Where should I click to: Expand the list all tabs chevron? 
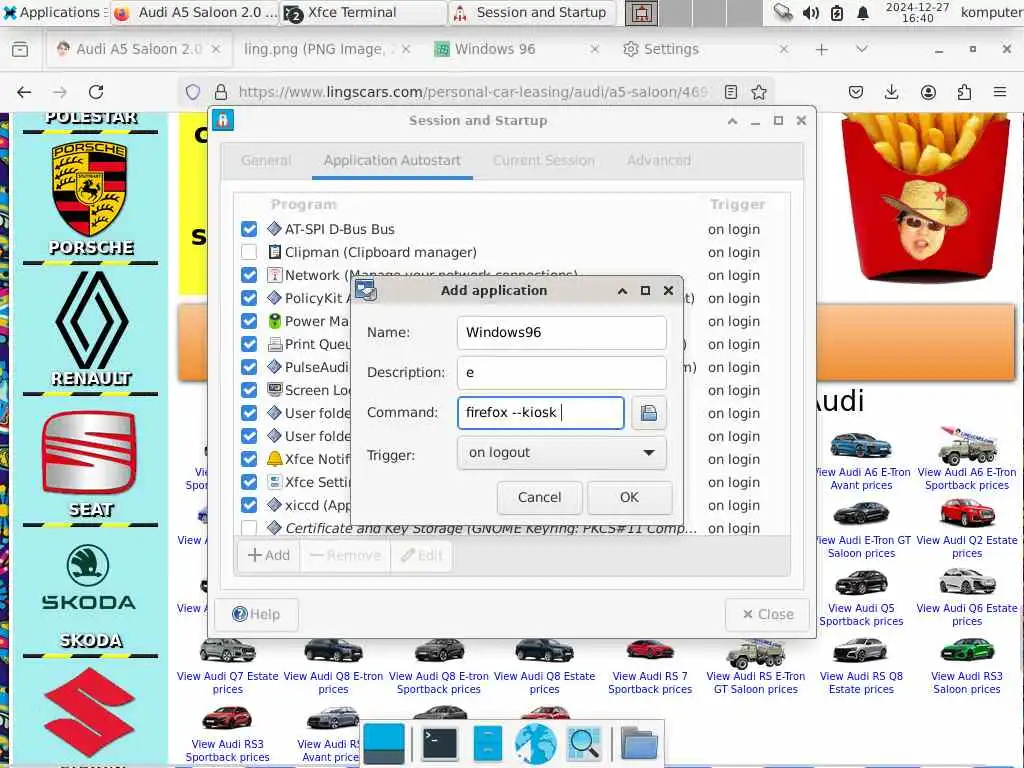(861, 49)
